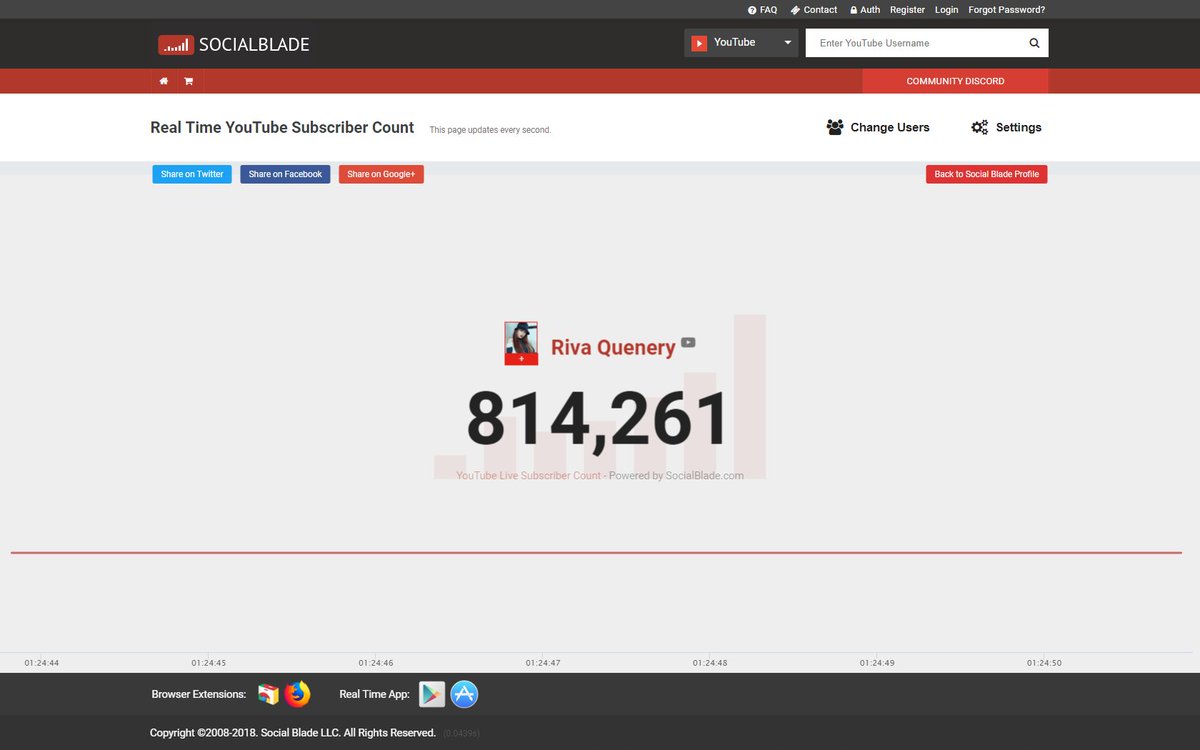
Task: Click the Riva Quenery channel name
Action: click(613, 347)
